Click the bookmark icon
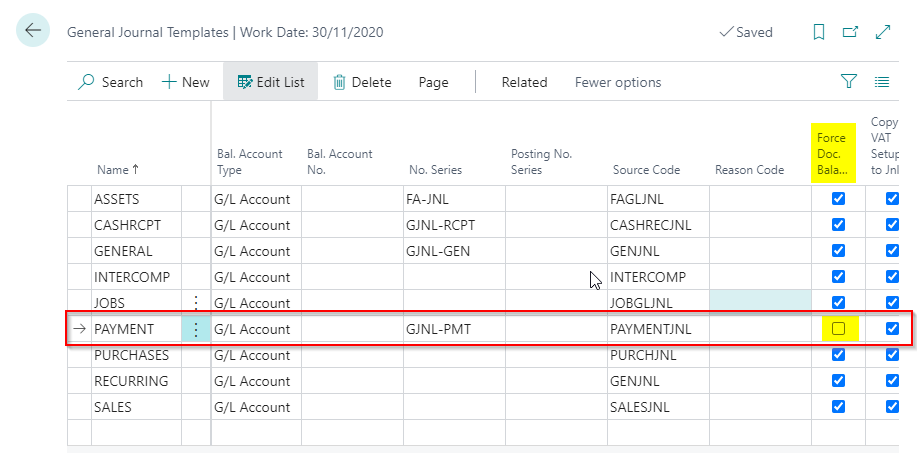The width and height of the screenshot is (917, 453). (819, 32)
